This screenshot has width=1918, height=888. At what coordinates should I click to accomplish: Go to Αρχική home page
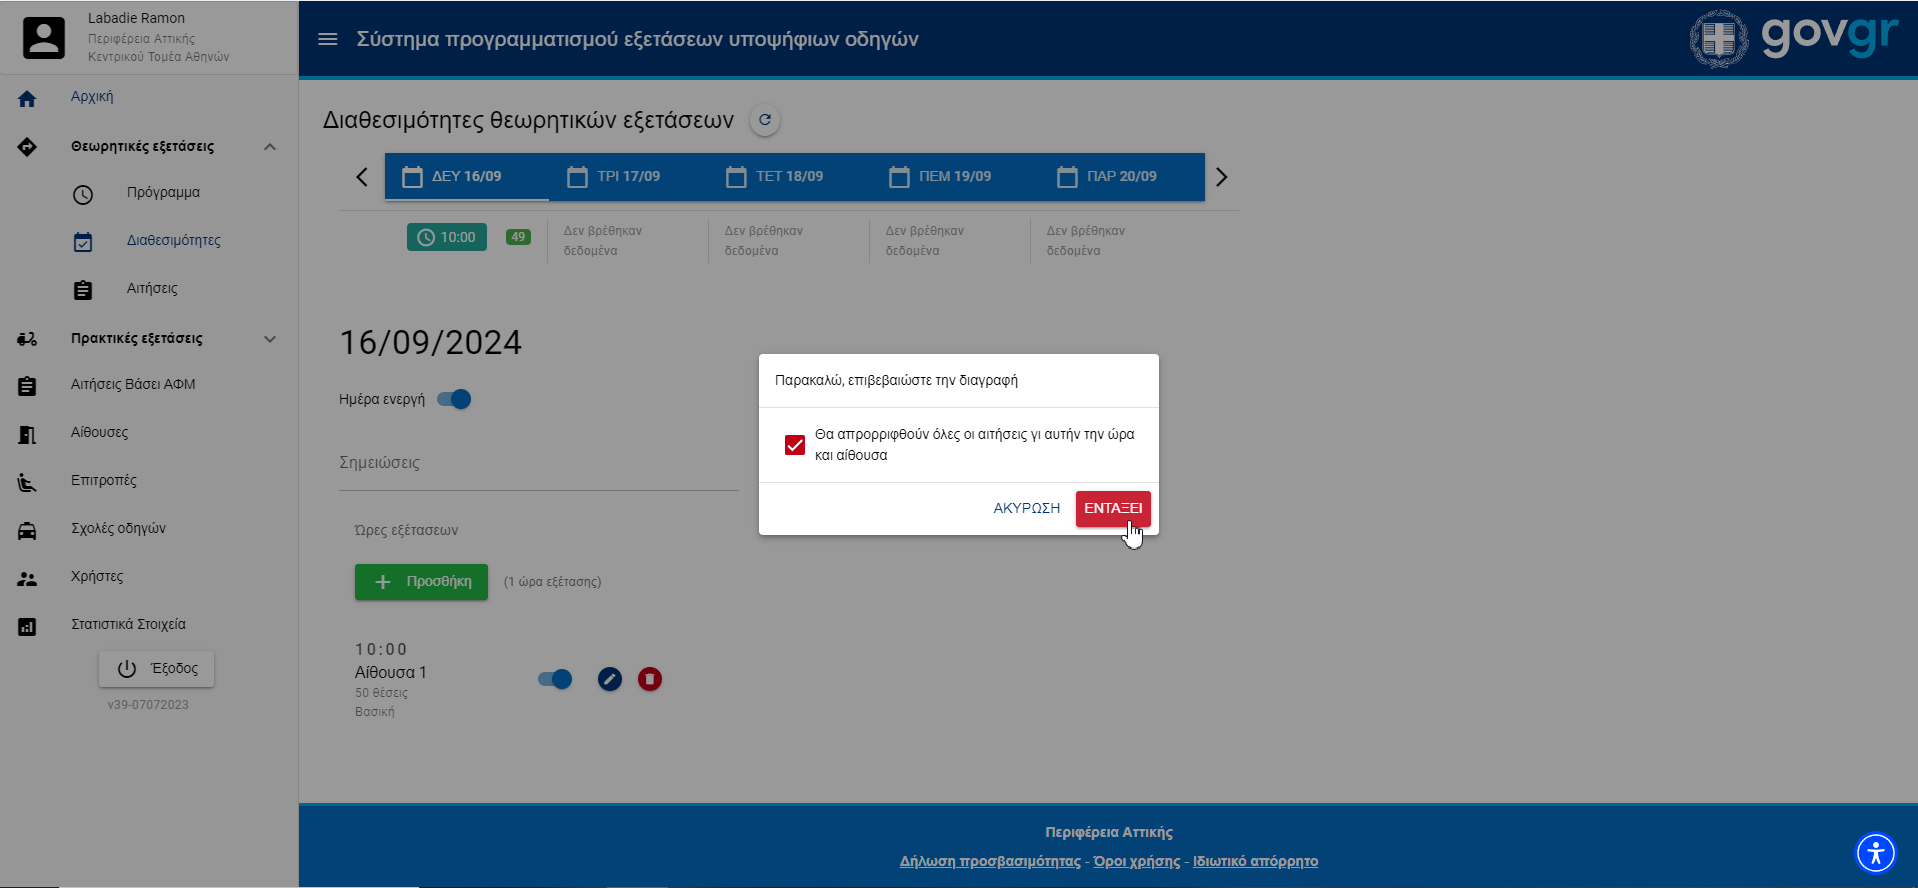[92, 97]
